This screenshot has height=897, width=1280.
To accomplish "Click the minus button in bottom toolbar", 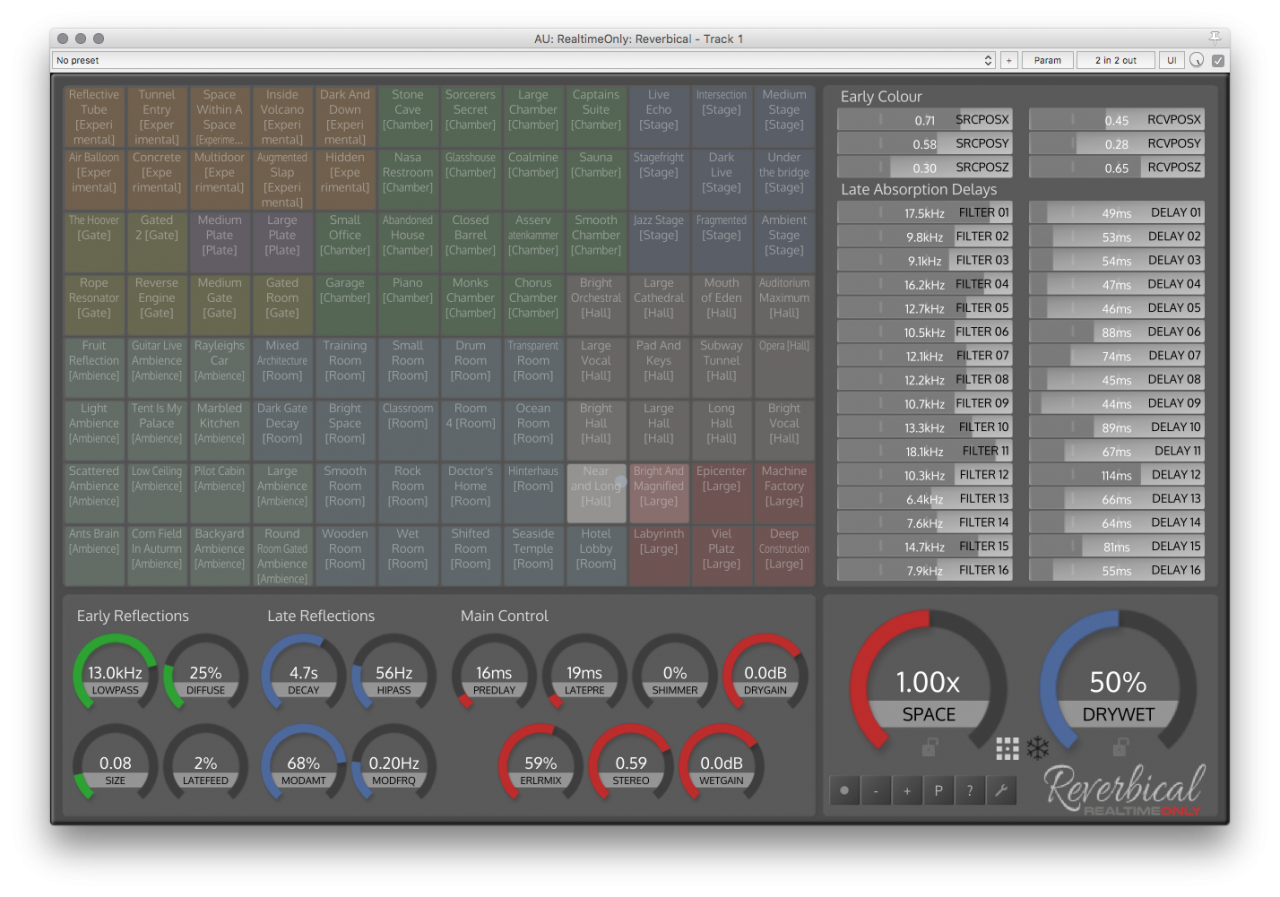I will tap(876, 791).
